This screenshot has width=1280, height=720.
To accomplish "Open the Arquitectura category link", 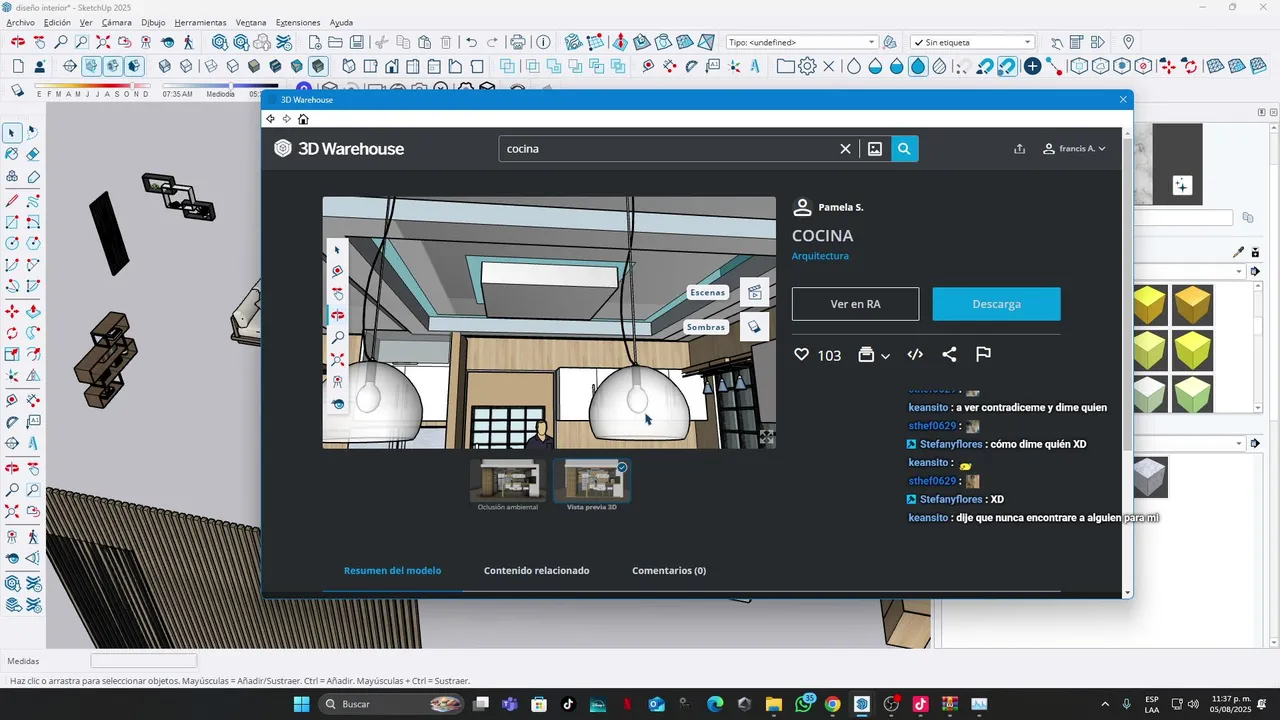I will coord(820,256).
